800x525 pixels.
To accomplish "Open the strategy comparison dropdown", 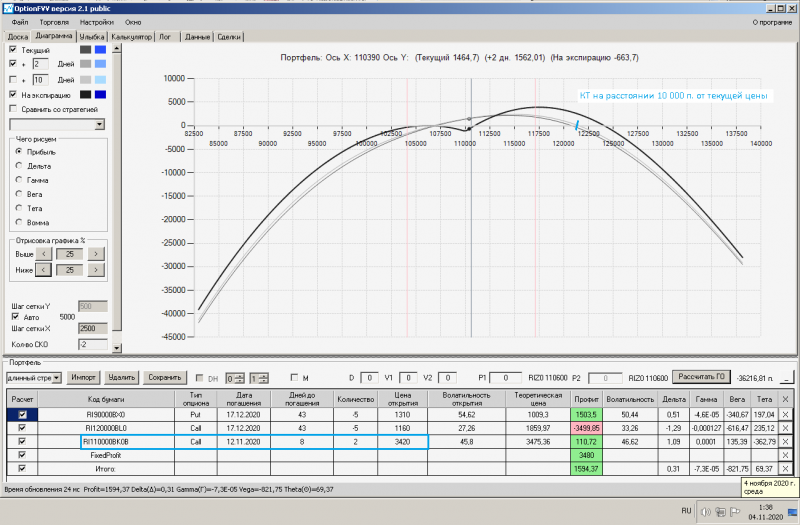I will point(99,124).
